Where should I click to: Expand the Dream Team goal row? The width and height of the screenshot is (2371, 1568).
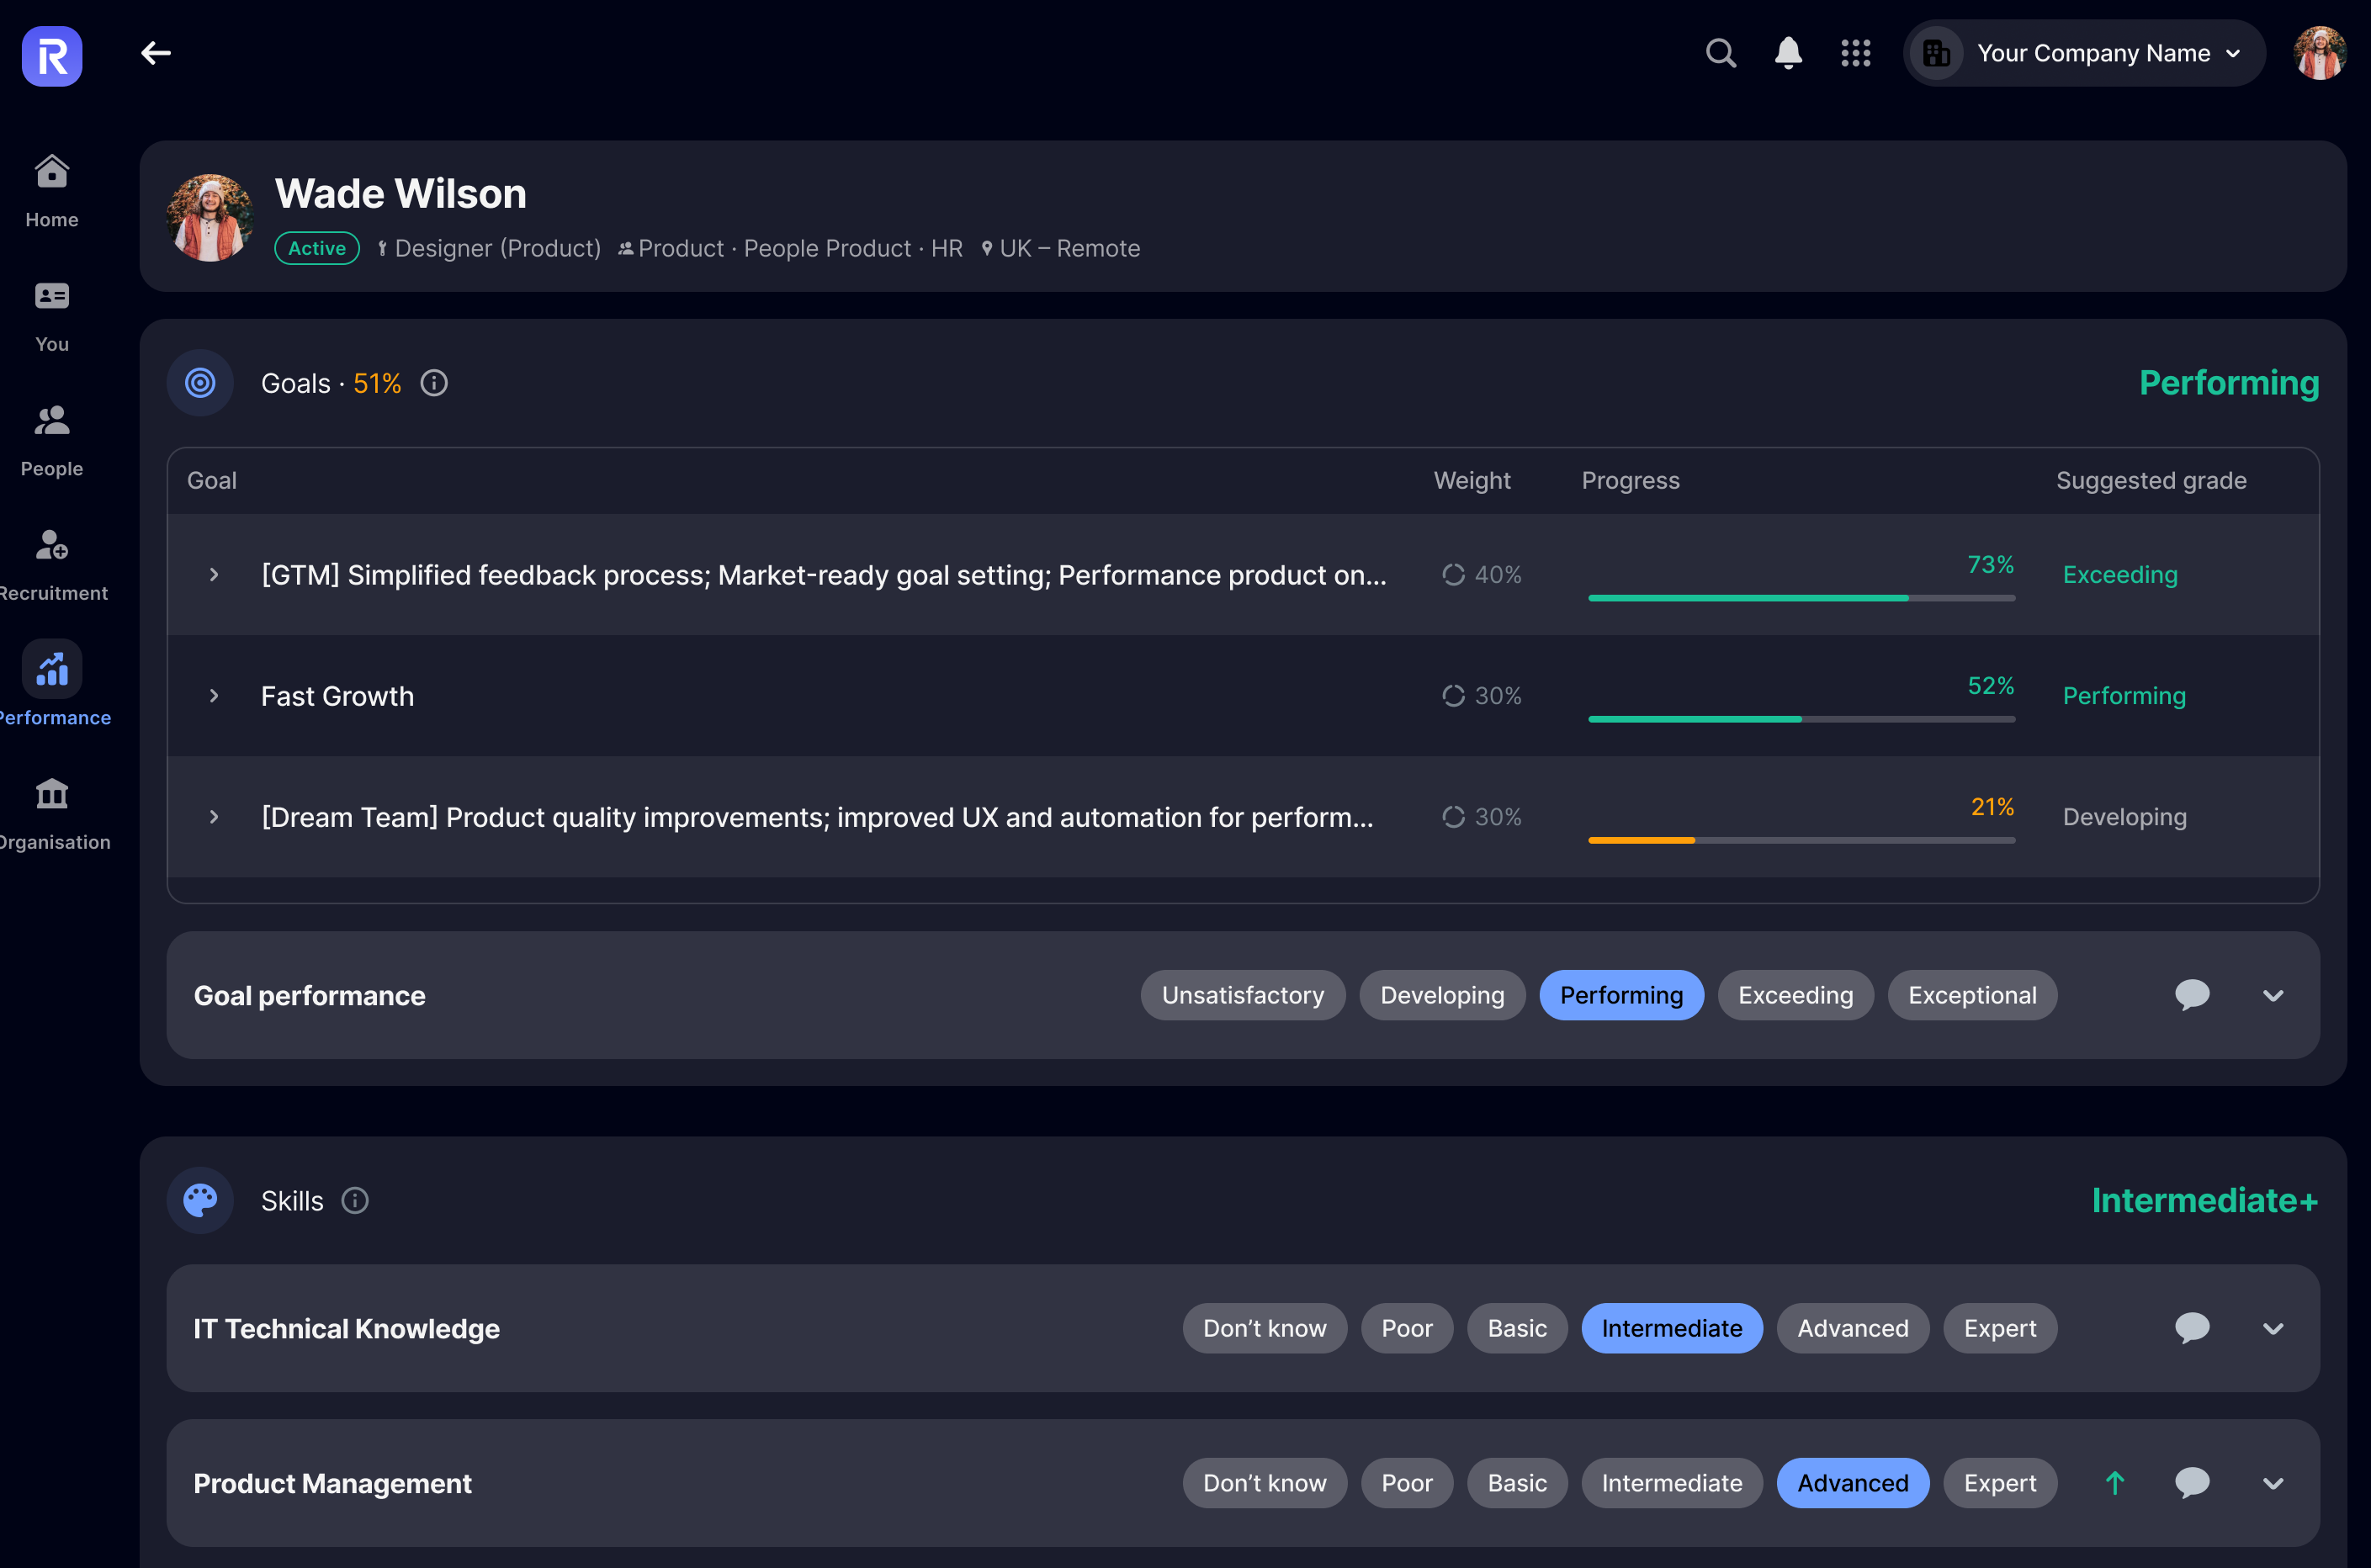coord(214,815)
